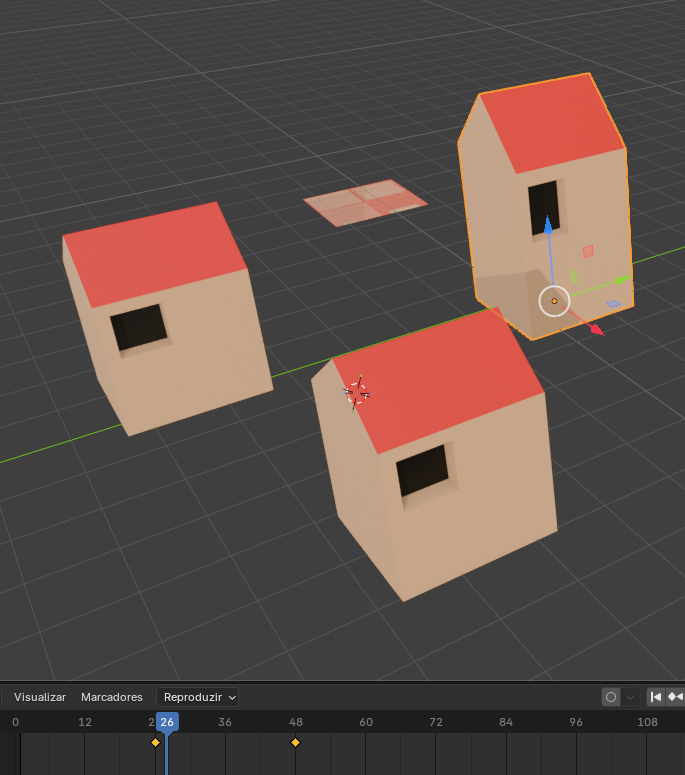Click the red X-axis gizmo arrow
Image resolution: width=685 pixels, height=775 pixels.
coord(597,330)
